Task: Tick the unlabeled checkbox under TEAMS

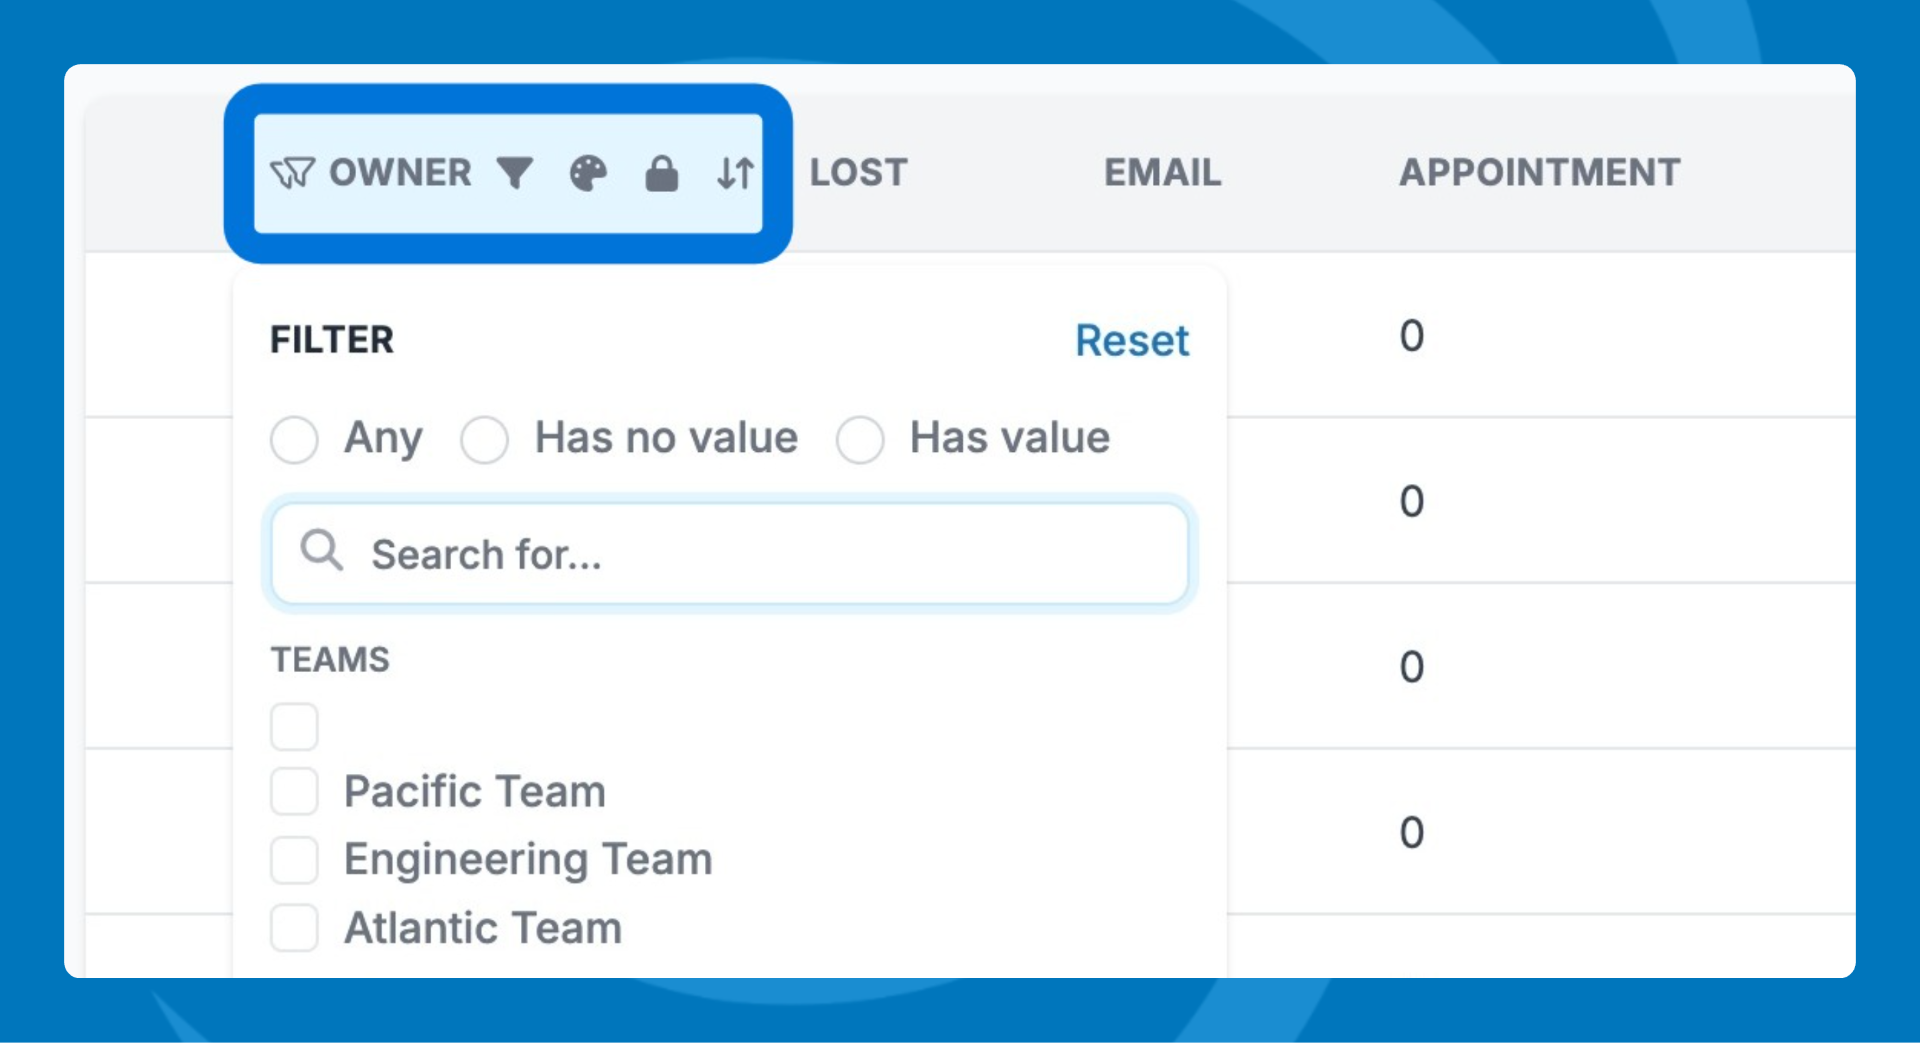Action: coord(294,726)
